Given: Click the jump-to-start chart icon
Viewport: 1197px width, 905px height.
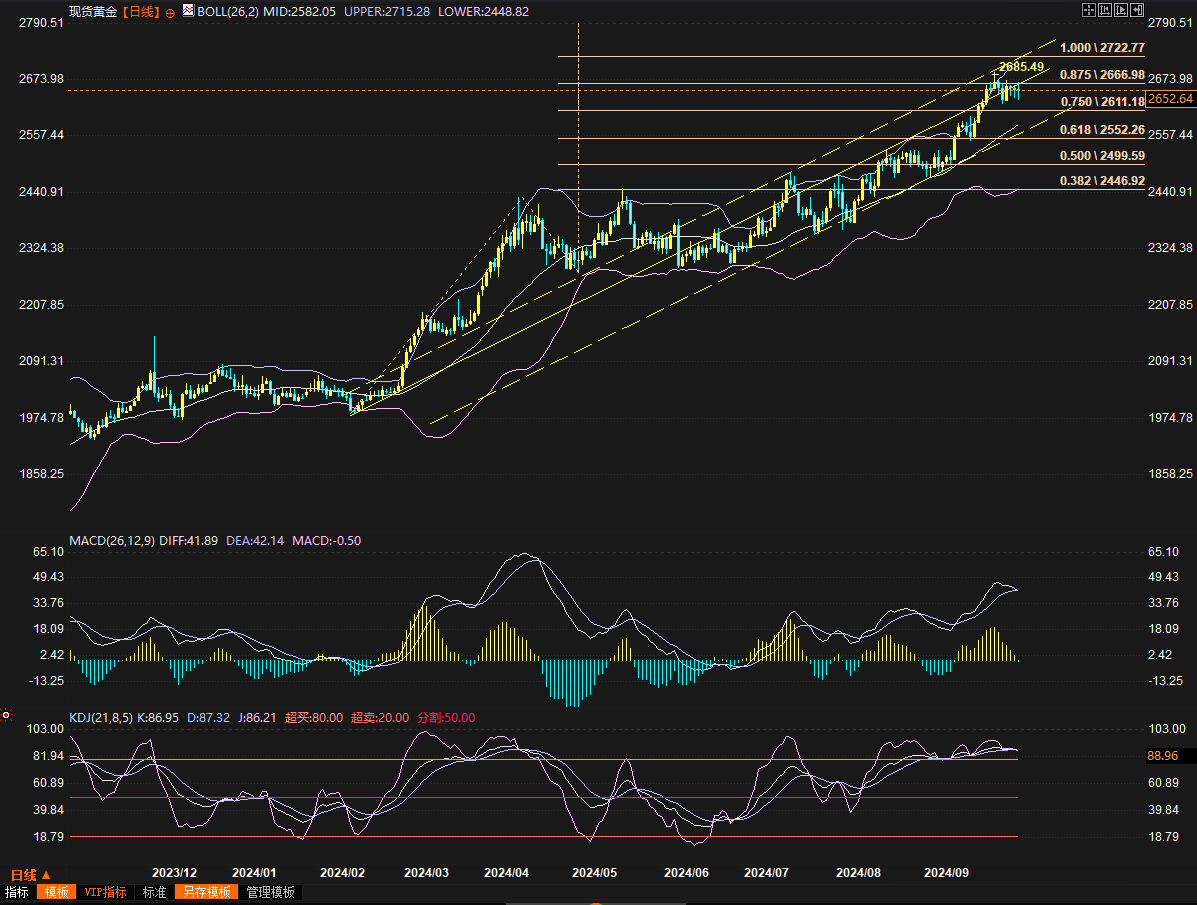Looking at the screenshot, I should (1104, 9).
